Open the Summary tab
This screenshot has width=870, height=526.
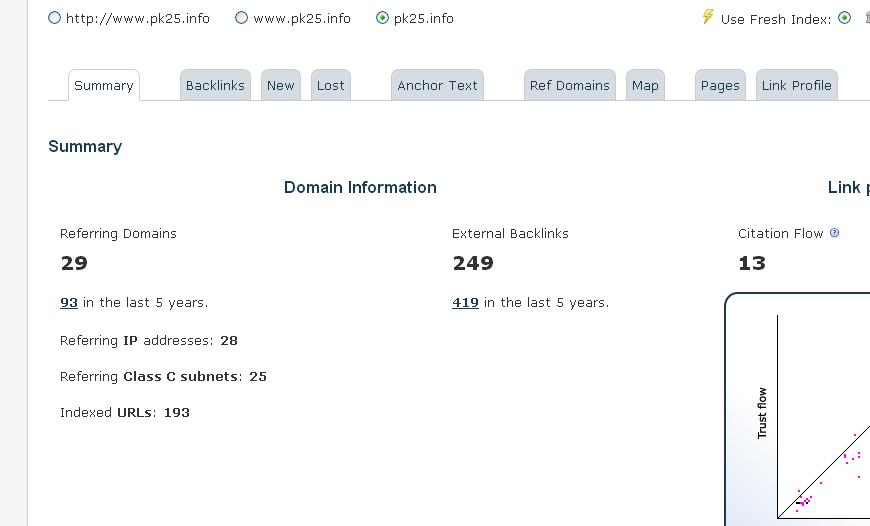coord(104,85)
